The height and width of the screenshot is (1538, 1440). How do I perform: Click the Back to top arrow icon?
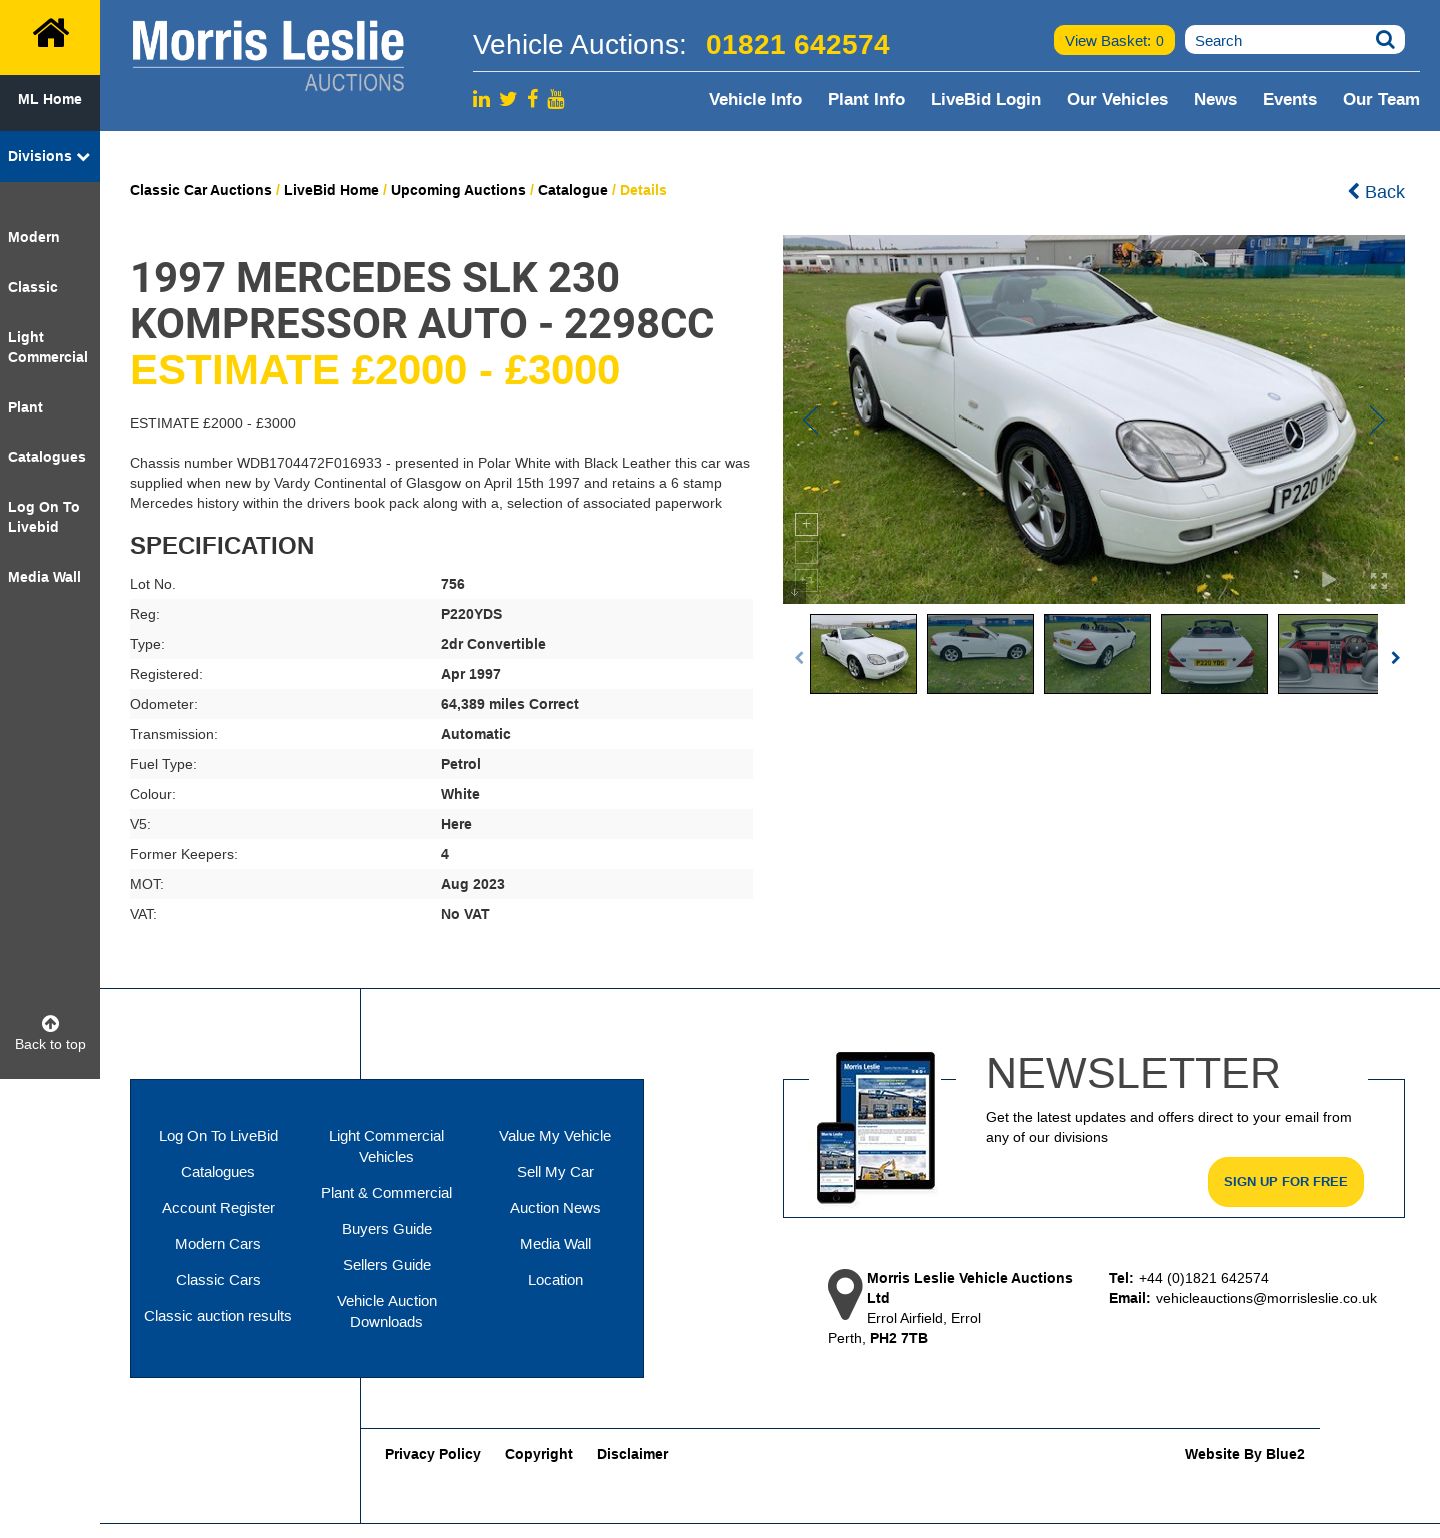[50, 1023]
